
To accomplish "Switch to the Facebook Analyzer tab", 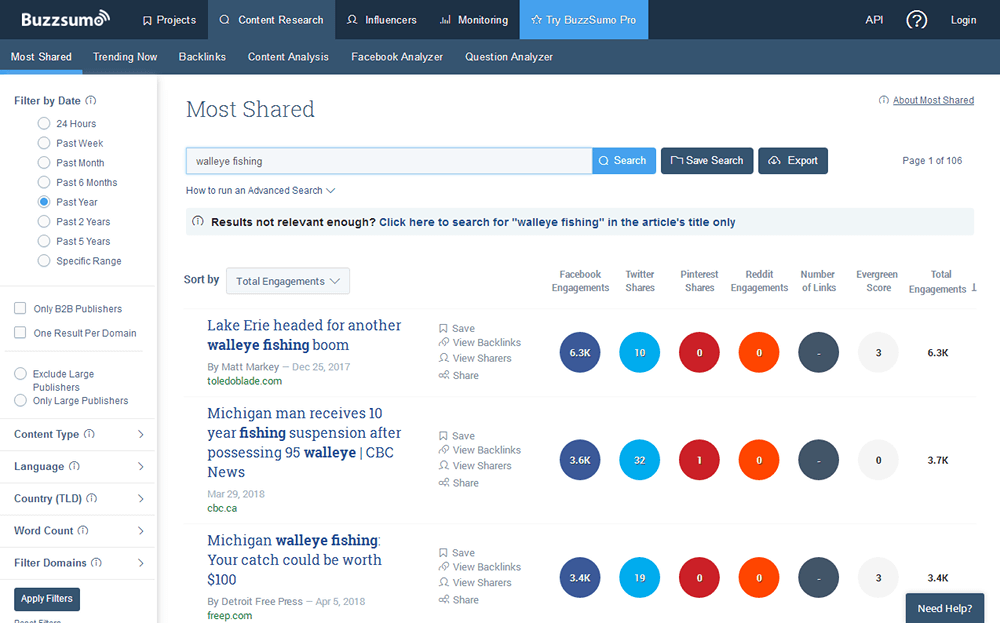I will point(397,57).
